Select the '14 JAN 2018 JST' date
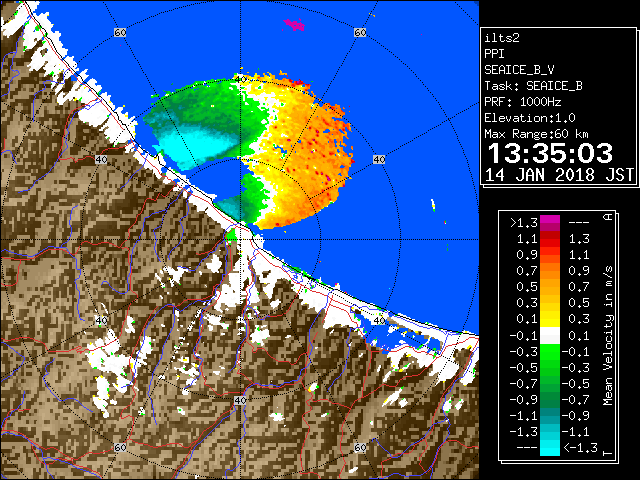 559,175
